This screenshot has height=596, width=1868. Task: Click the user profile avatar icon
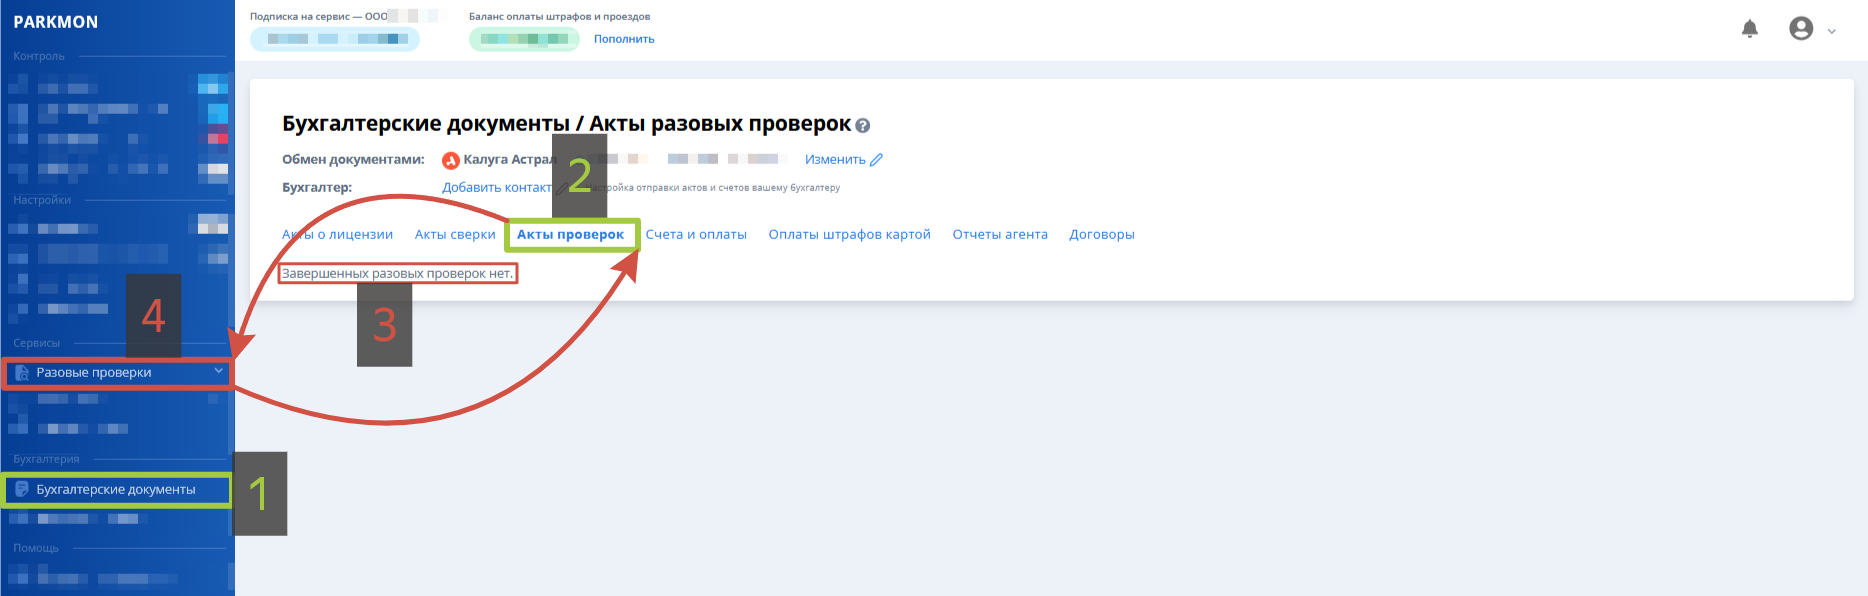[x=1800, y=29]
